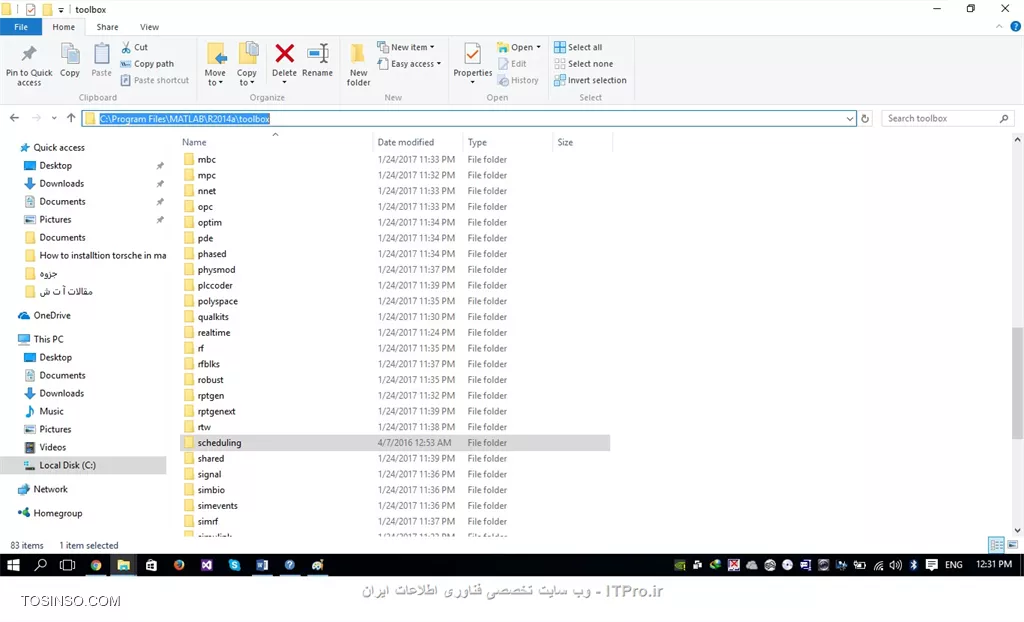1024x622 pixels.
Task: Expand the Open button dropdown arrow
Action: tap(538, 47)
